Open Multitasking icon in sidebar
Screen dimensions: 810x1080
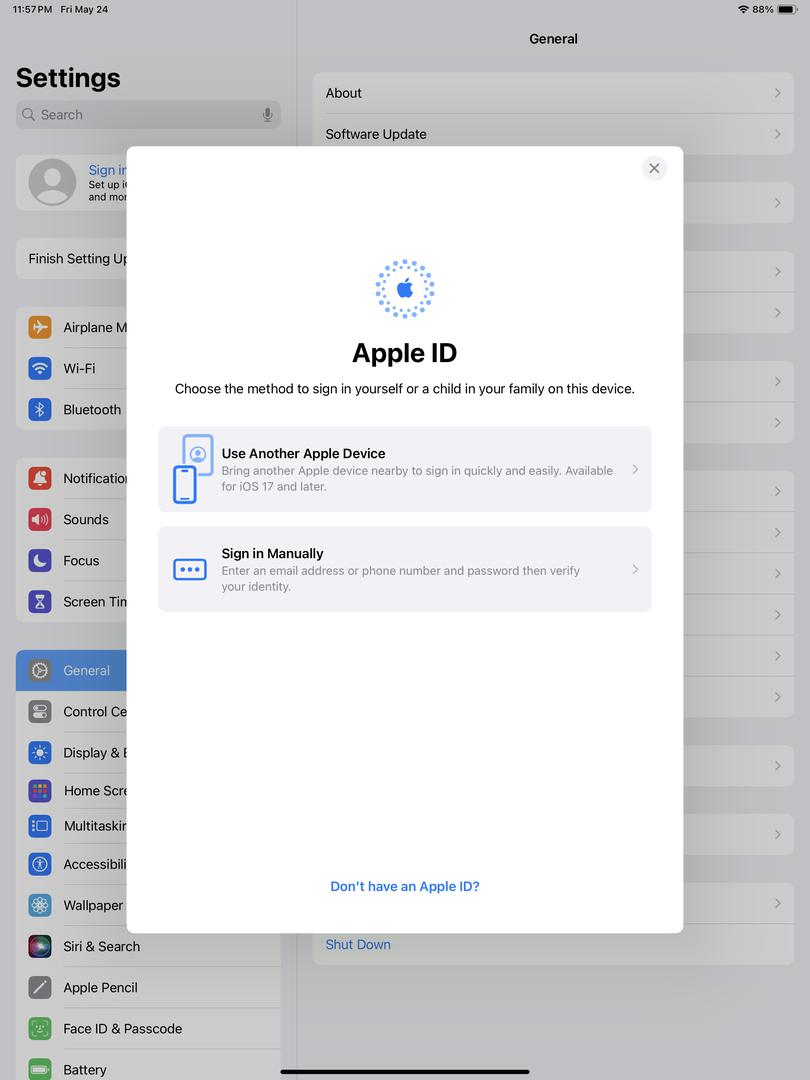(x=40, y=826)
